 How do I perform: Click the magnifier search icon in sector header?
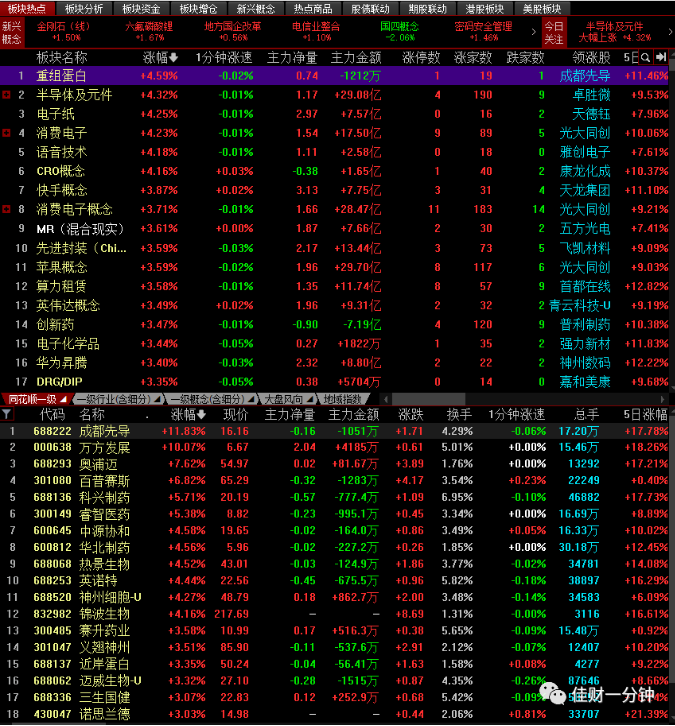(645, 57)
